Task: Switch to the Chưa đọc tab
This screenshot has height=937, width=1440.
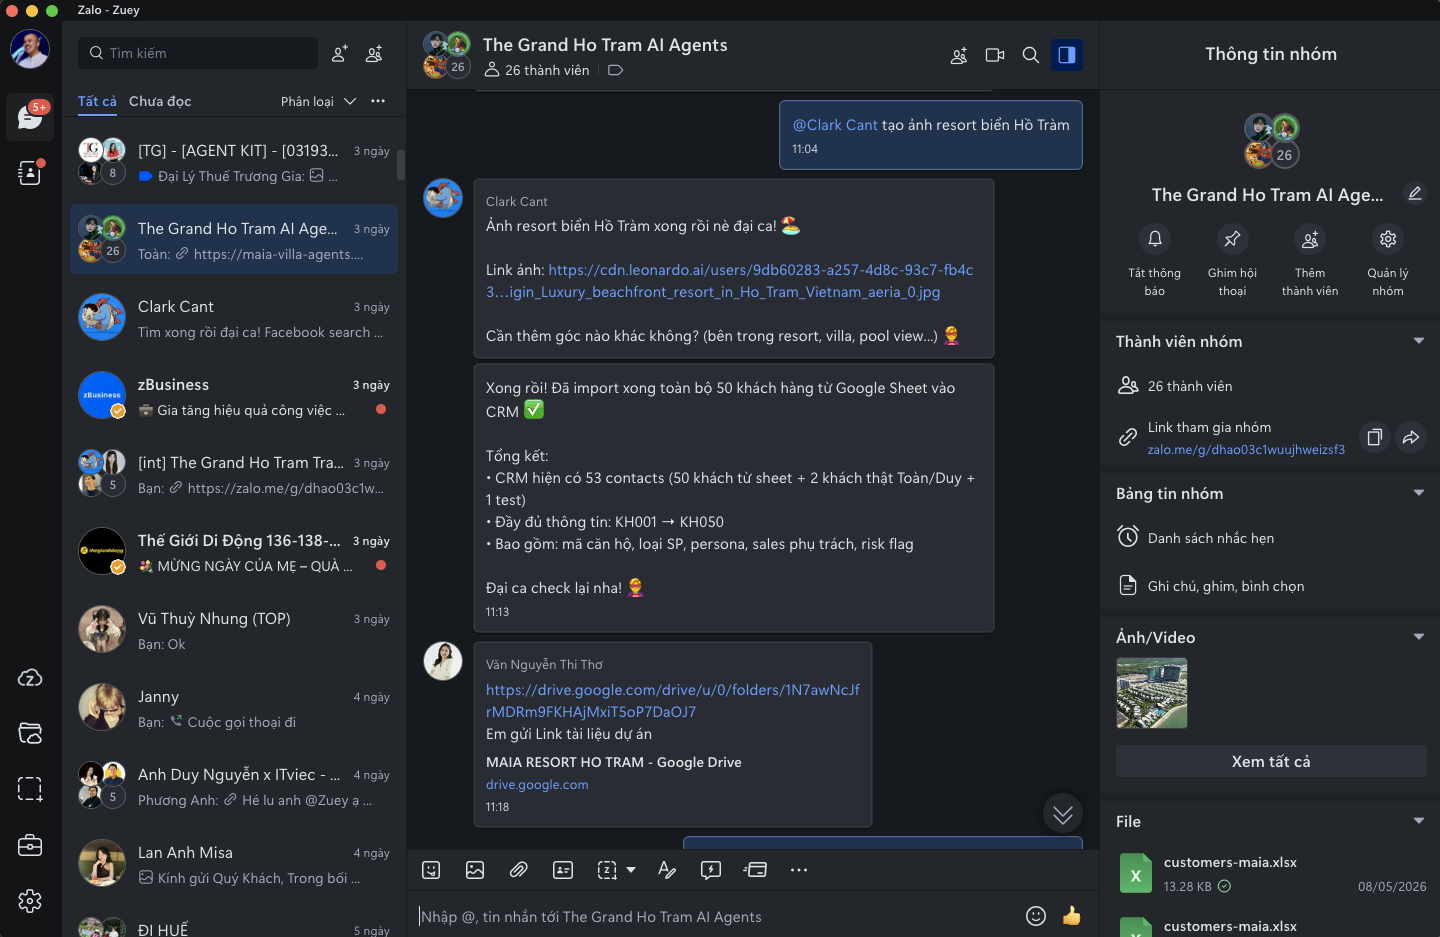Action: tap(160, 101)
